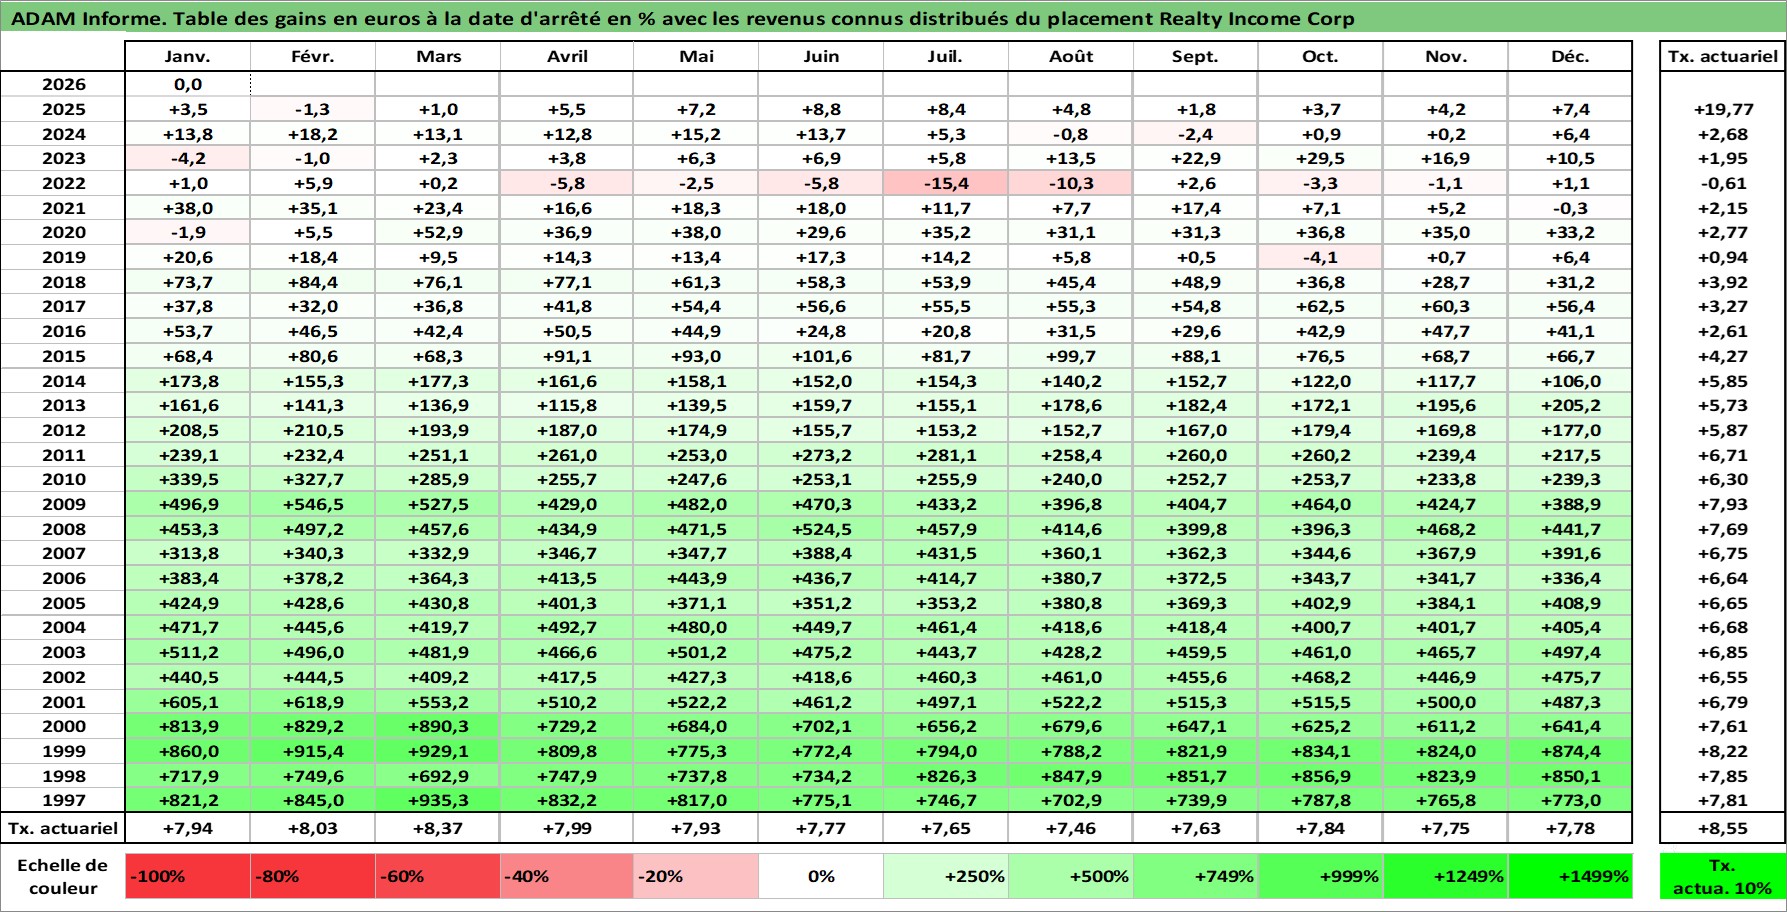Select the +7,93 actuarial rate for 2009

(1722, 504)
